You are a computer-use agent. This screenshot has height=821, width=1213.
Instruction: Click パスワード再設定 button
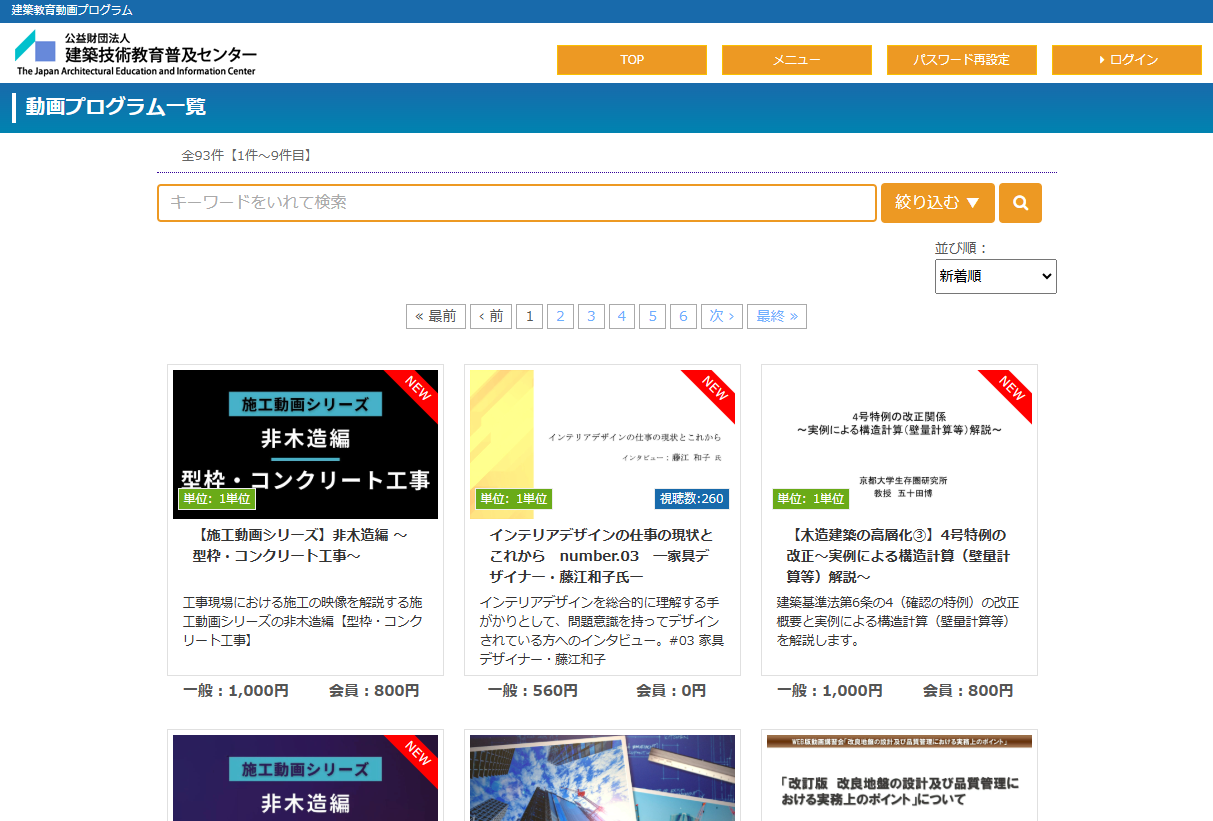coord(962,60)
